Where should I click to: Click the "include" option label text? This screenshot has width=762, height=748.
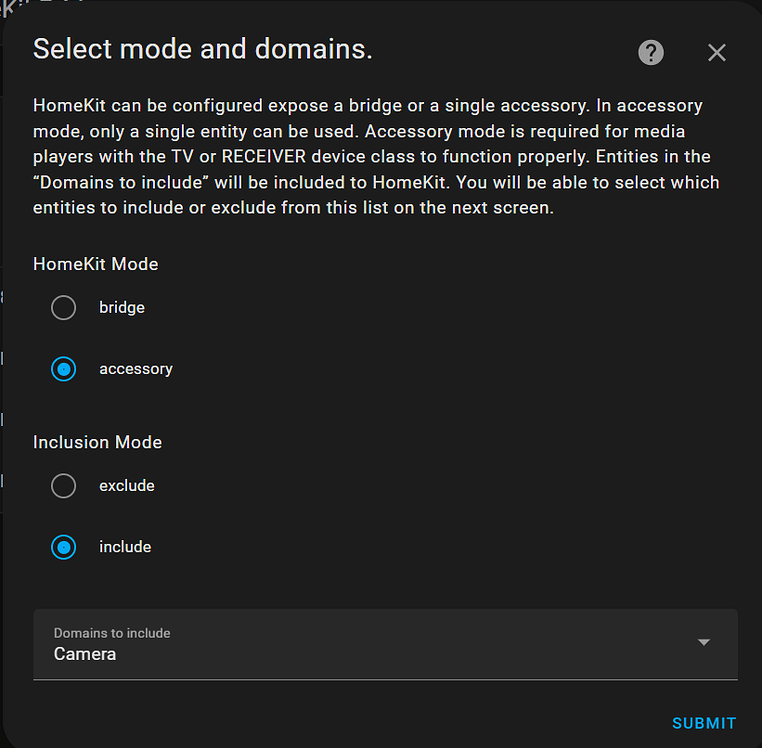125,547
